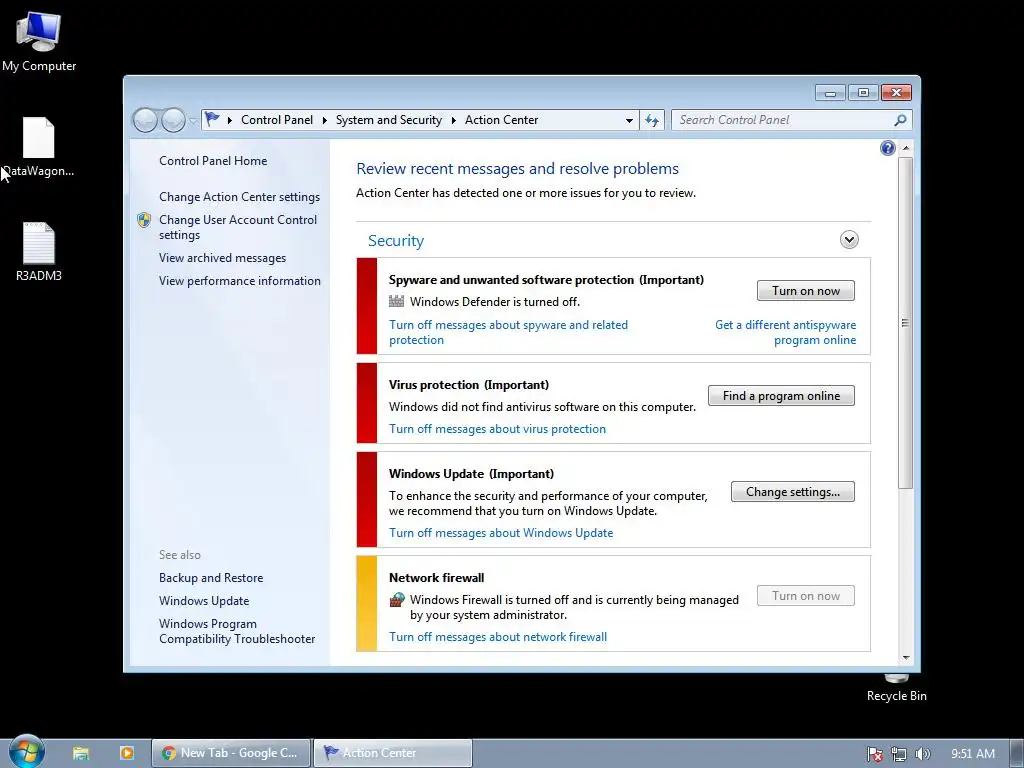Screen dimensions: 1024x768
Task: Click the 'Windows Update (Important)' heading
Action: tap(471, 474)
